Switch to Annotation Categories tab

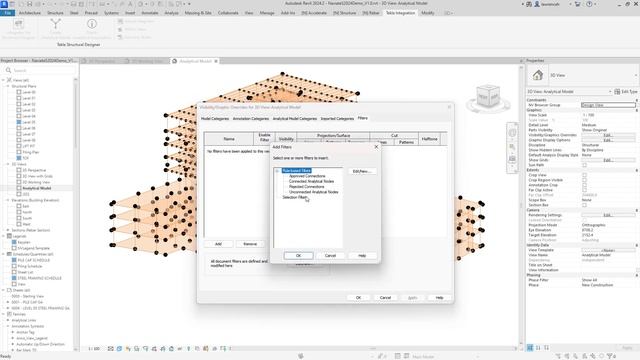251,118
